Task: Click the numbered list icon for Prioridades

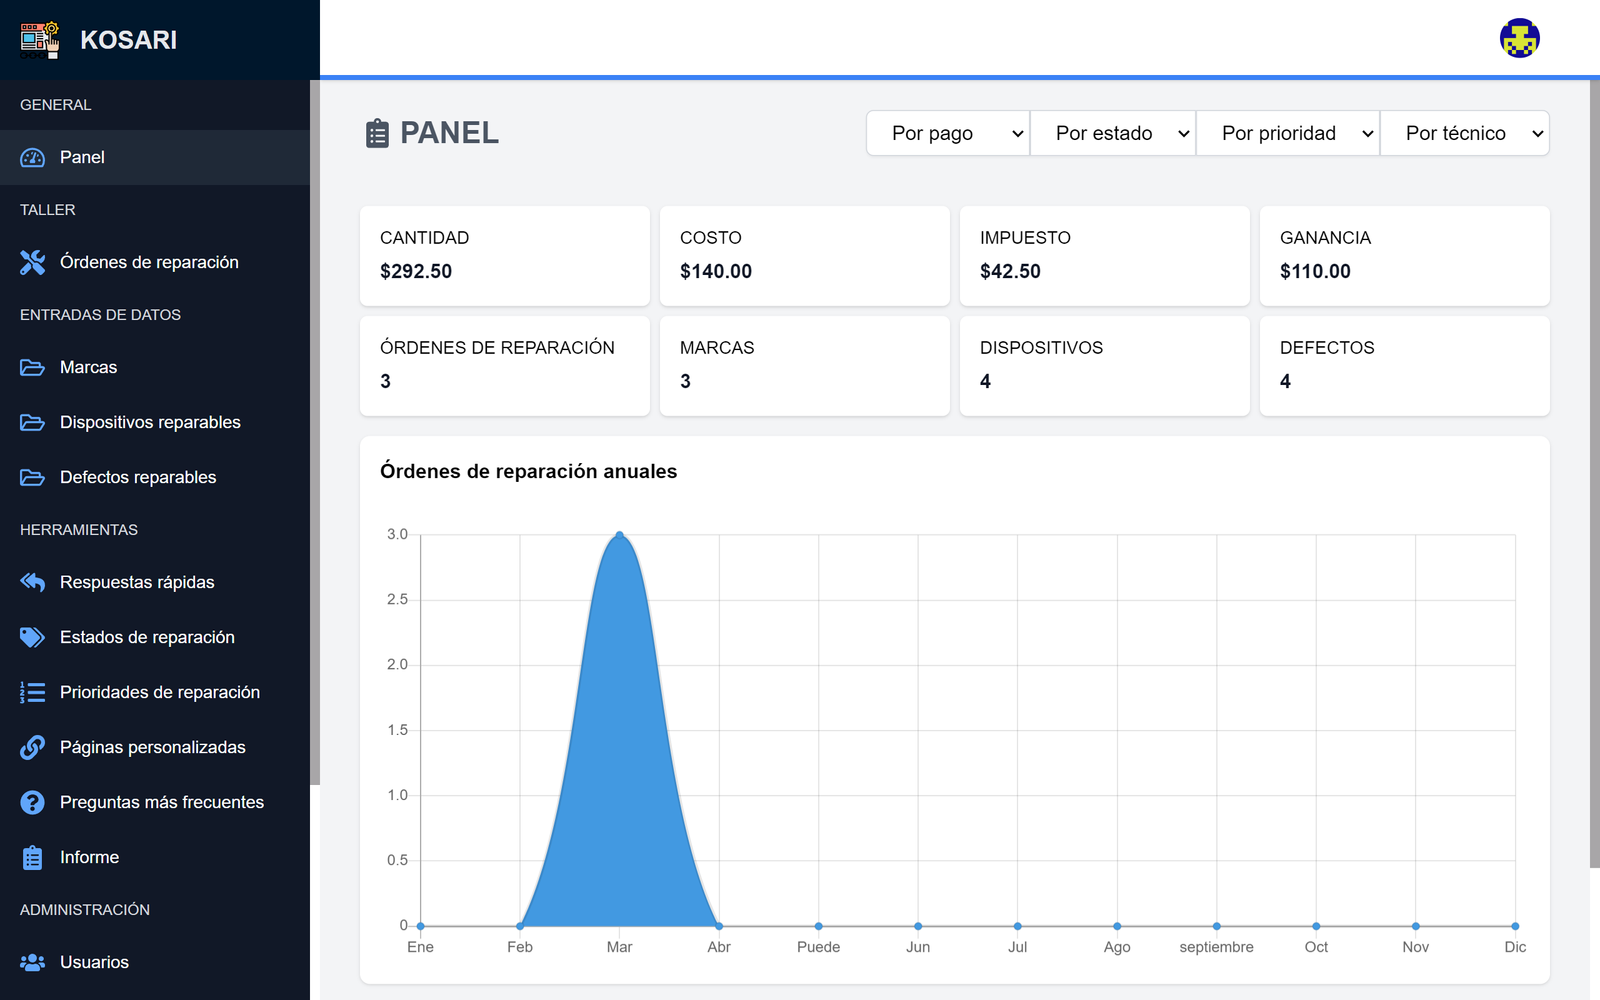Action: point(33,692)
